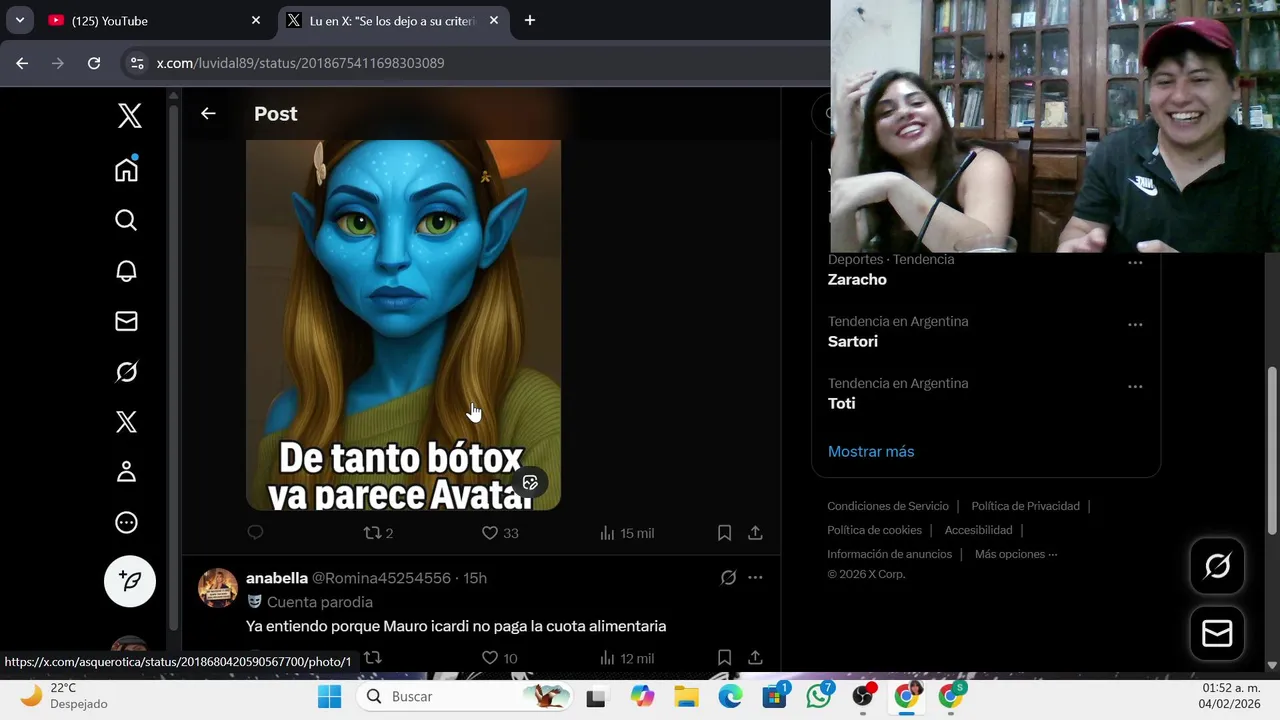The image size is (1280, 720).
Task: Open Task View on taskbar
Action: click(x=596, y=696)
